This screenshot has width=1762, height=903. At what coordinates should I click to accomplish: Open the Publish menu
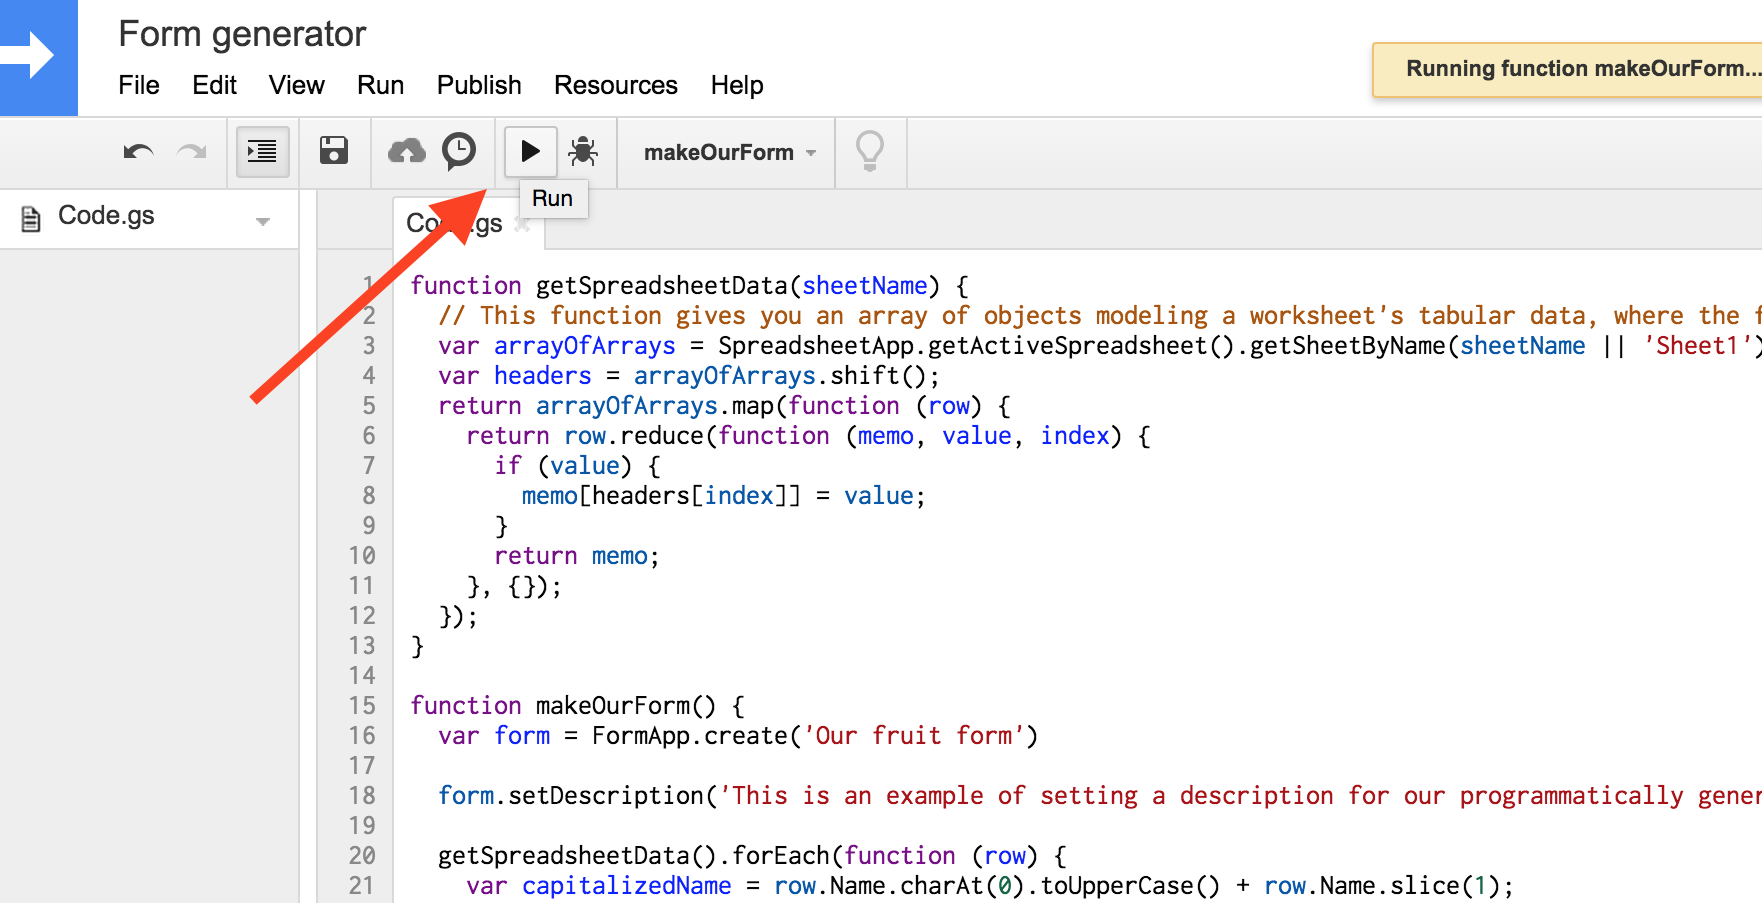point(478,85)
